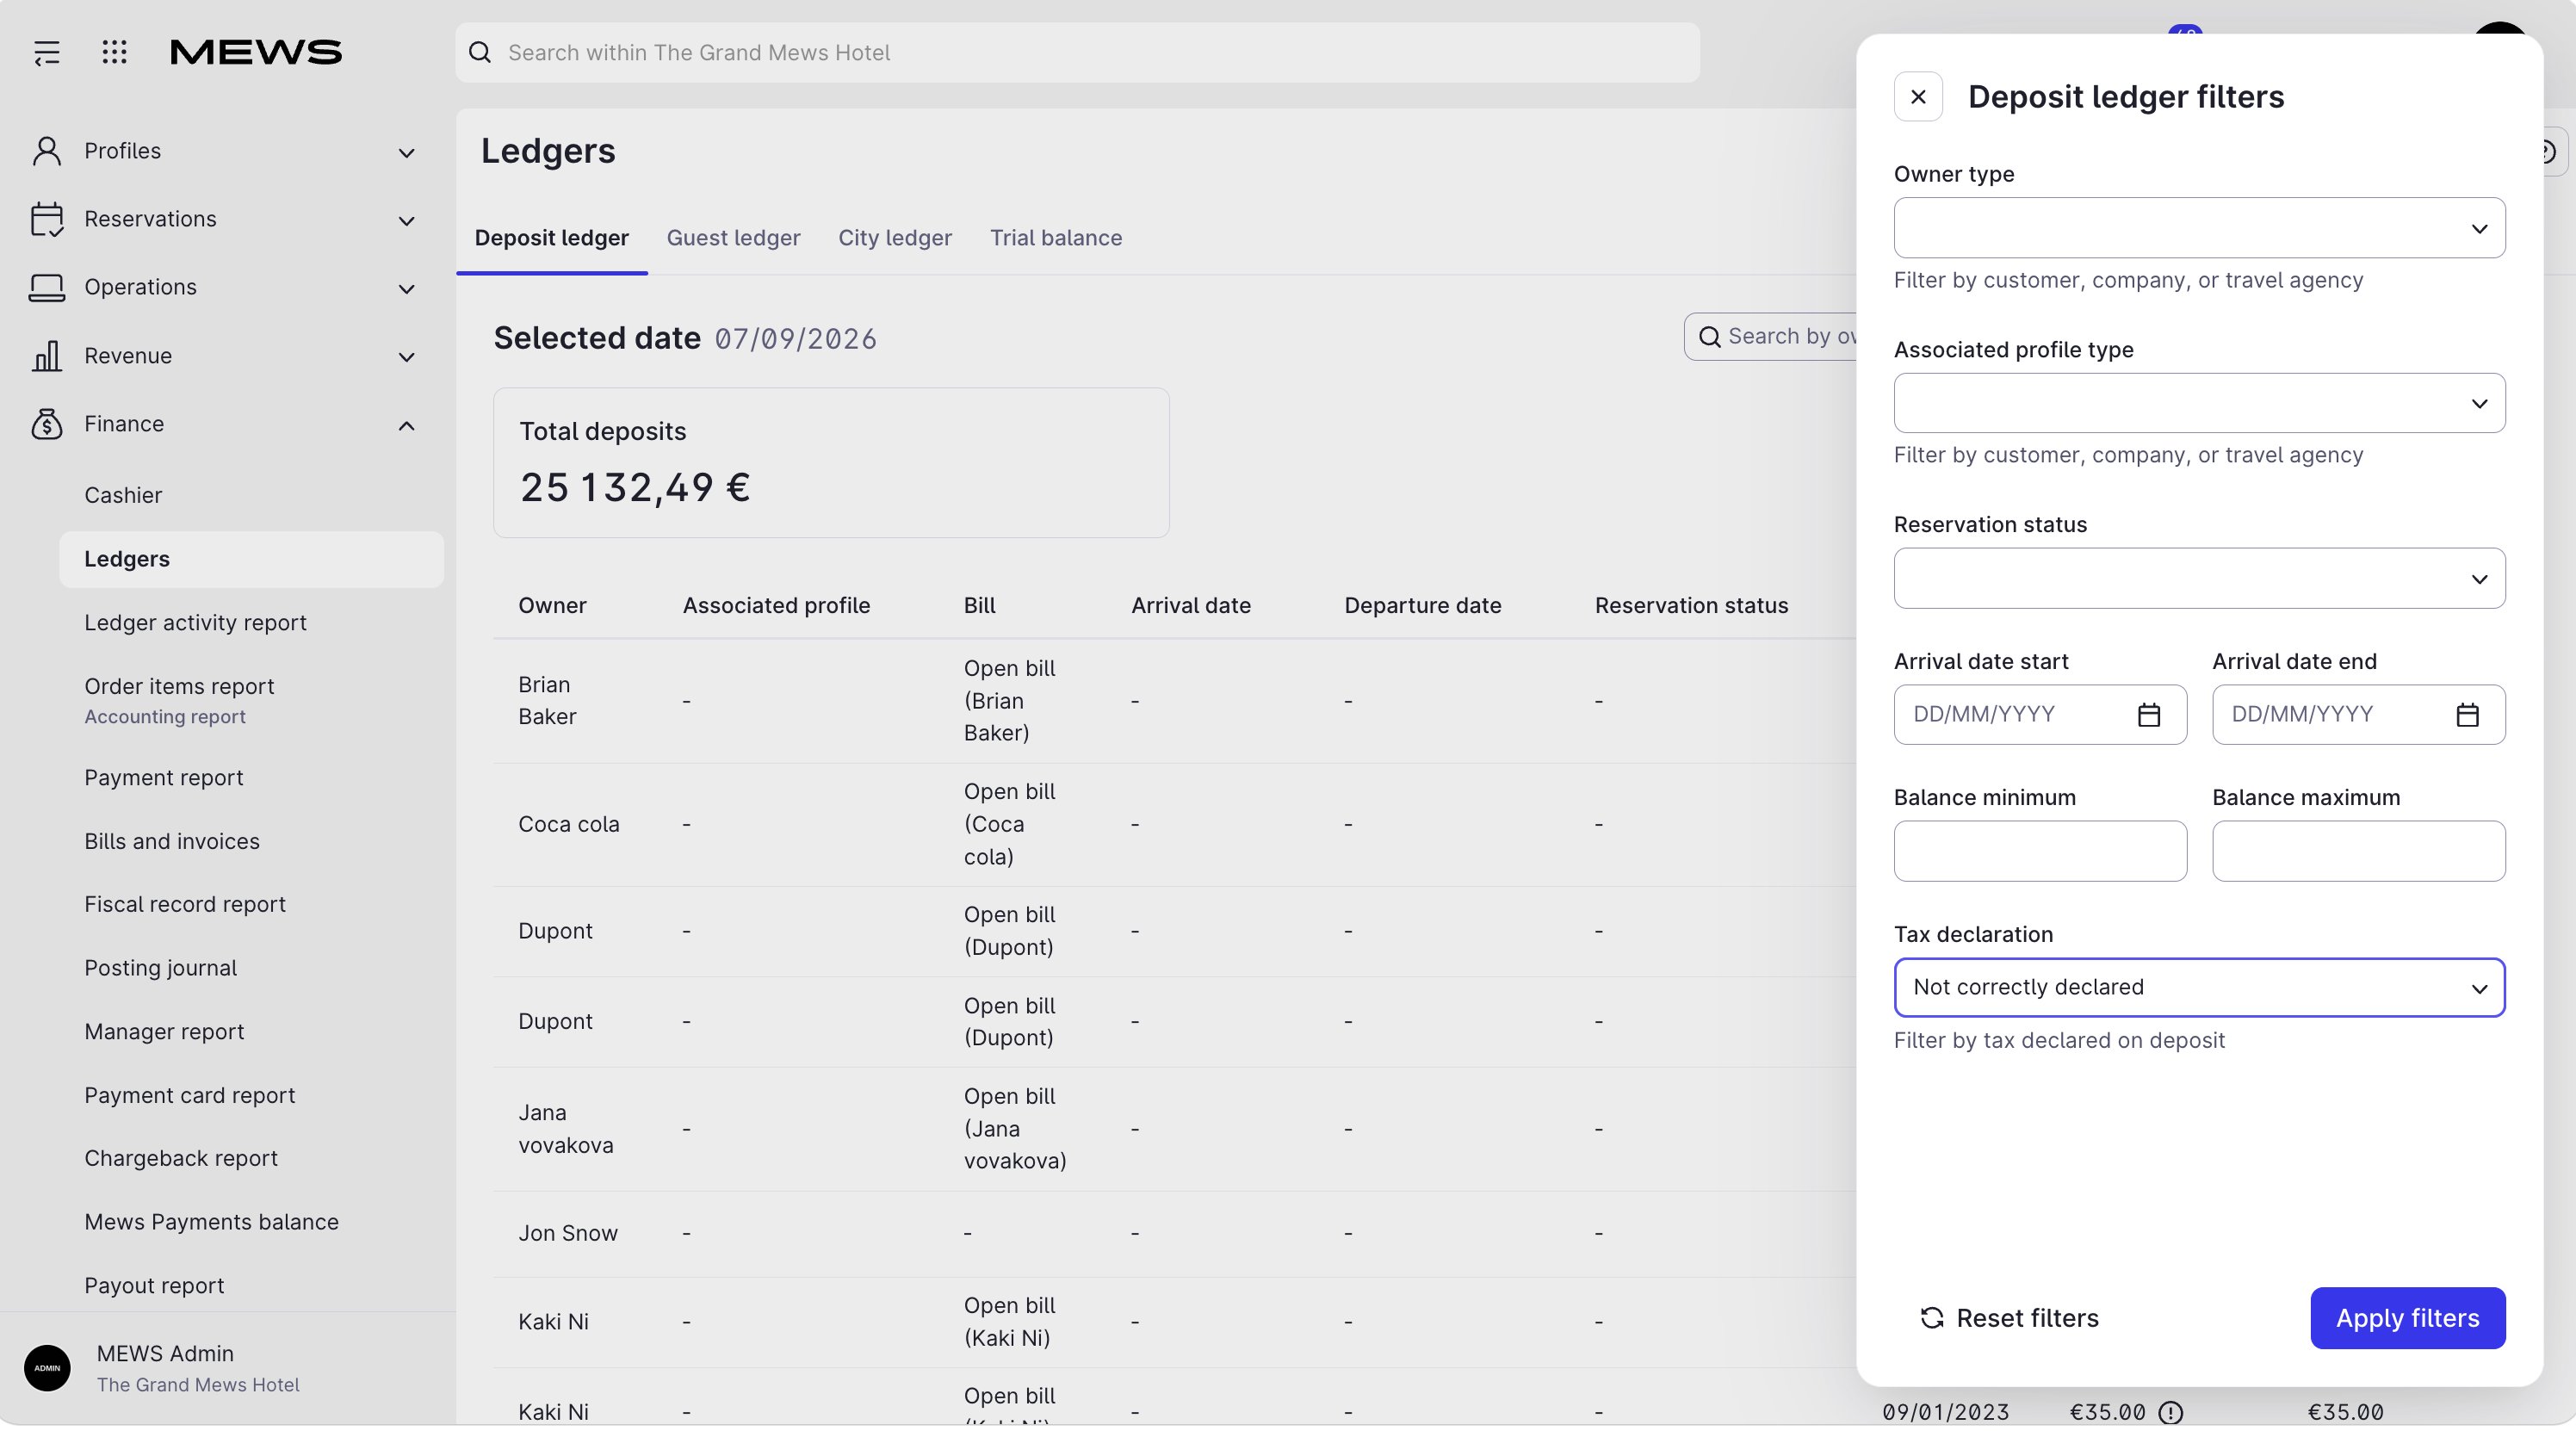Image resolution: width=2576 pixels, height=1431 pixels.
Task: Click the Operations laptop icon
Action: point(47,288)
